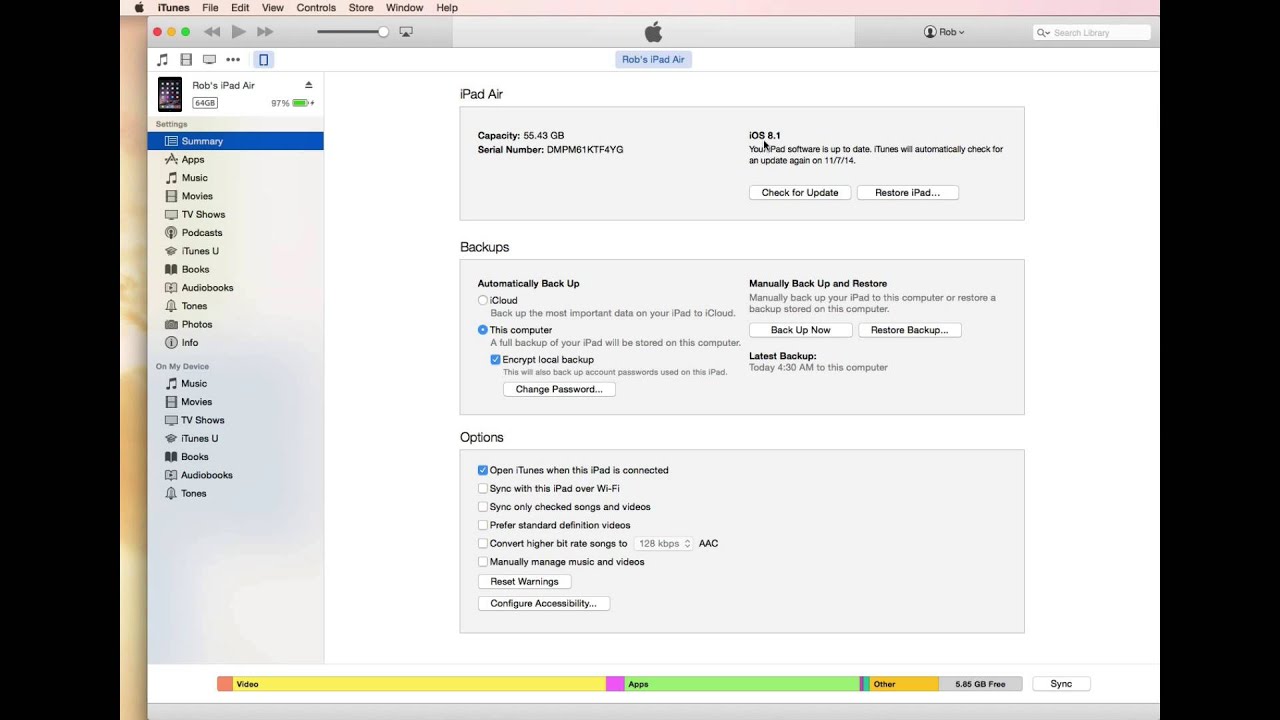The height and width of the screenshot is (720, 1280).
Task: Click the Rewind playback button
Action: pyautogui.click(x=212, y=32)
